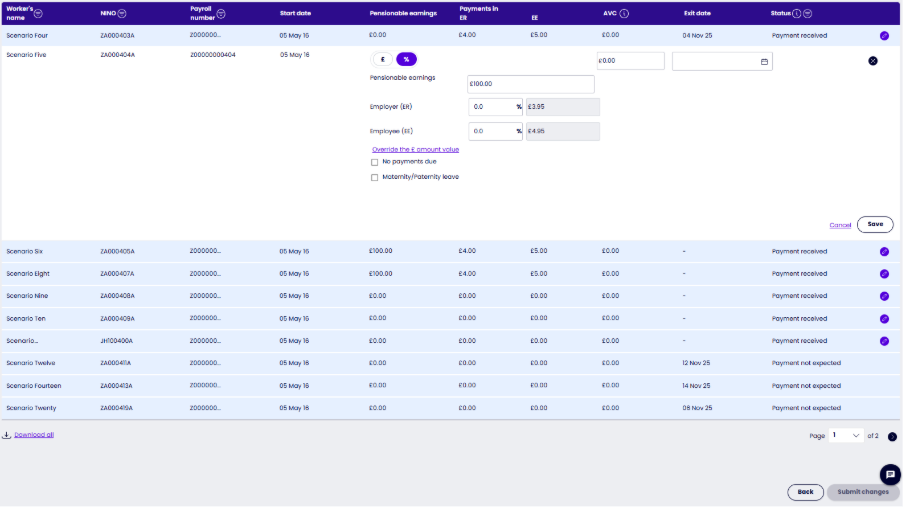Click the edit icon for Scenario Four

884,35
